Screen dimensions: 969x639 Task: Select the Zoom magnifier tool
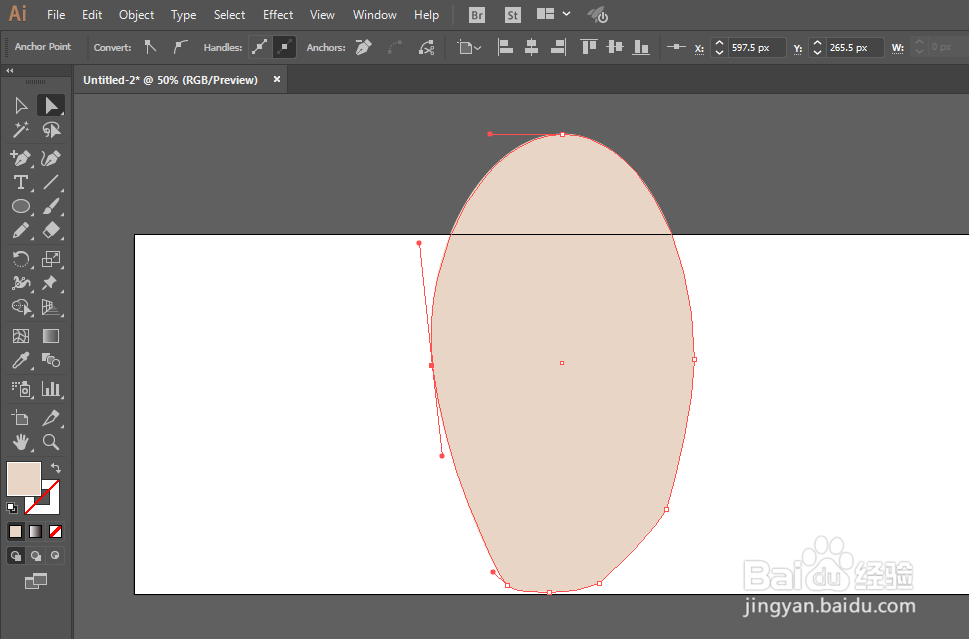(x=51, y=442)
